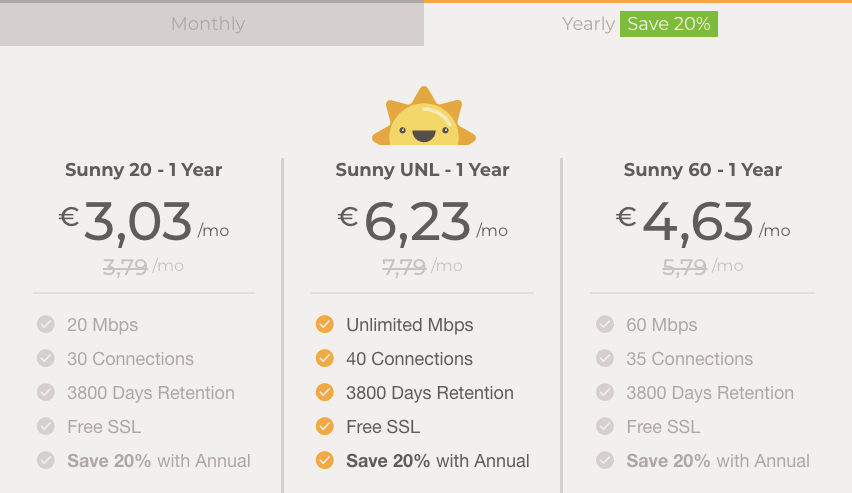Click the gray check beside 30 Connections
Image resolution: width=852 pixels, height=493 pixels.
pyautogui.click(x=46, y=358)
